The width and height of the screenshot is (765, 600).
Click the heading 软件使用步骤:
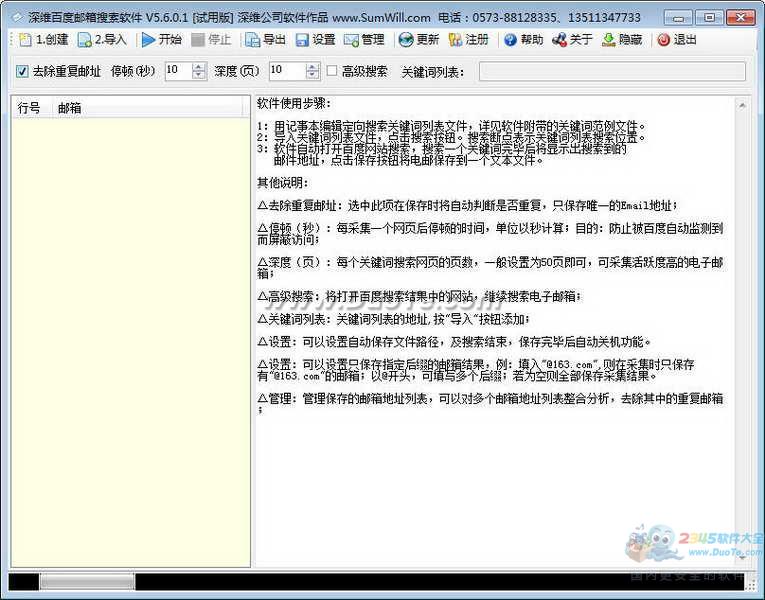[294, 103]
